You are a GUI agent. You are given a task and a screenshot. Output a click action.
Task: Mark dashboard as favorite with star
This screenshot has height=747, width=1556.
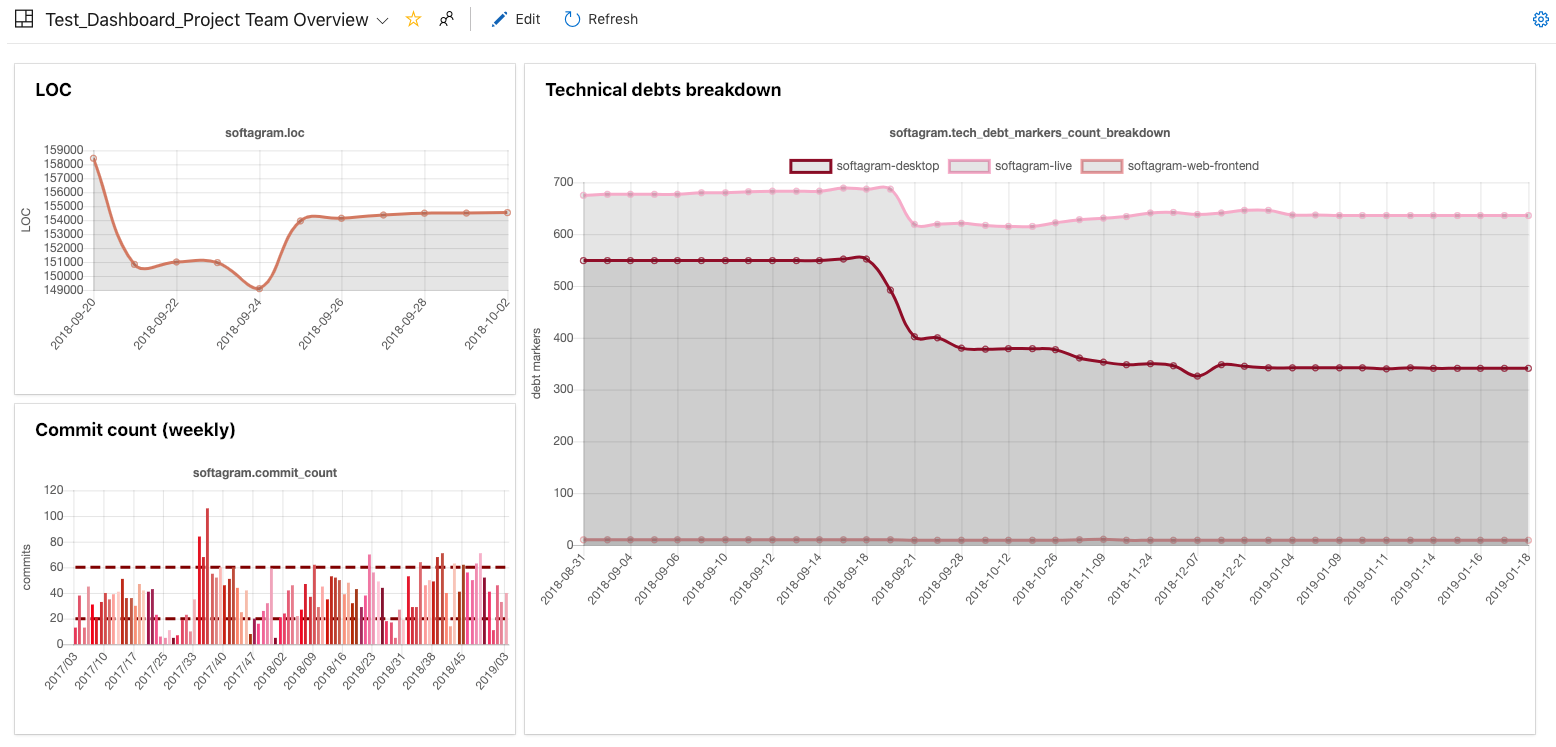pyautogui.click(x=413, y=19)
